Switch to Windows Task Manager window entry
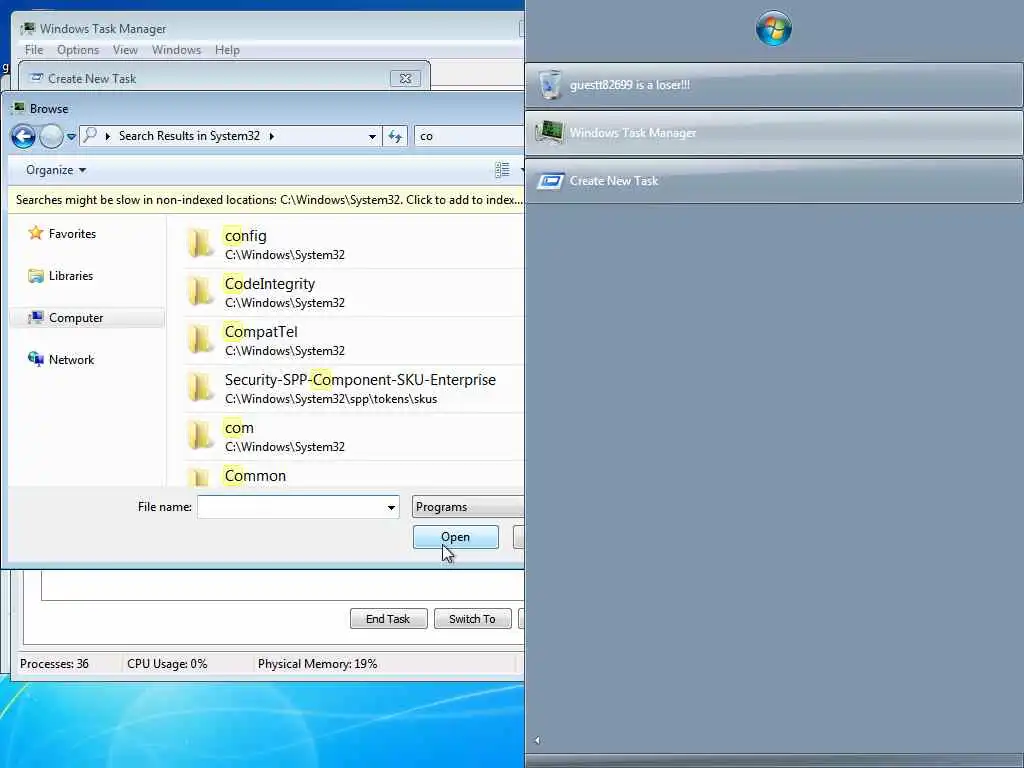The image size is (1024, 768). pos(774,133)
